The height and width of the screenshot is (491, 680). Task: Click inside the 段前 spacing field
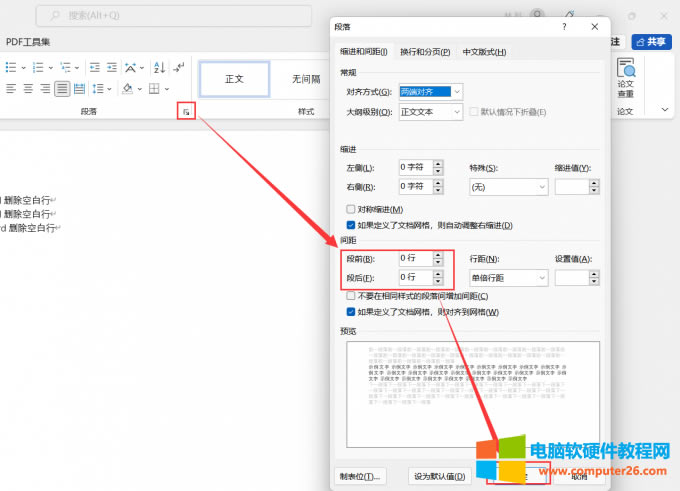(x=414, y=258)
